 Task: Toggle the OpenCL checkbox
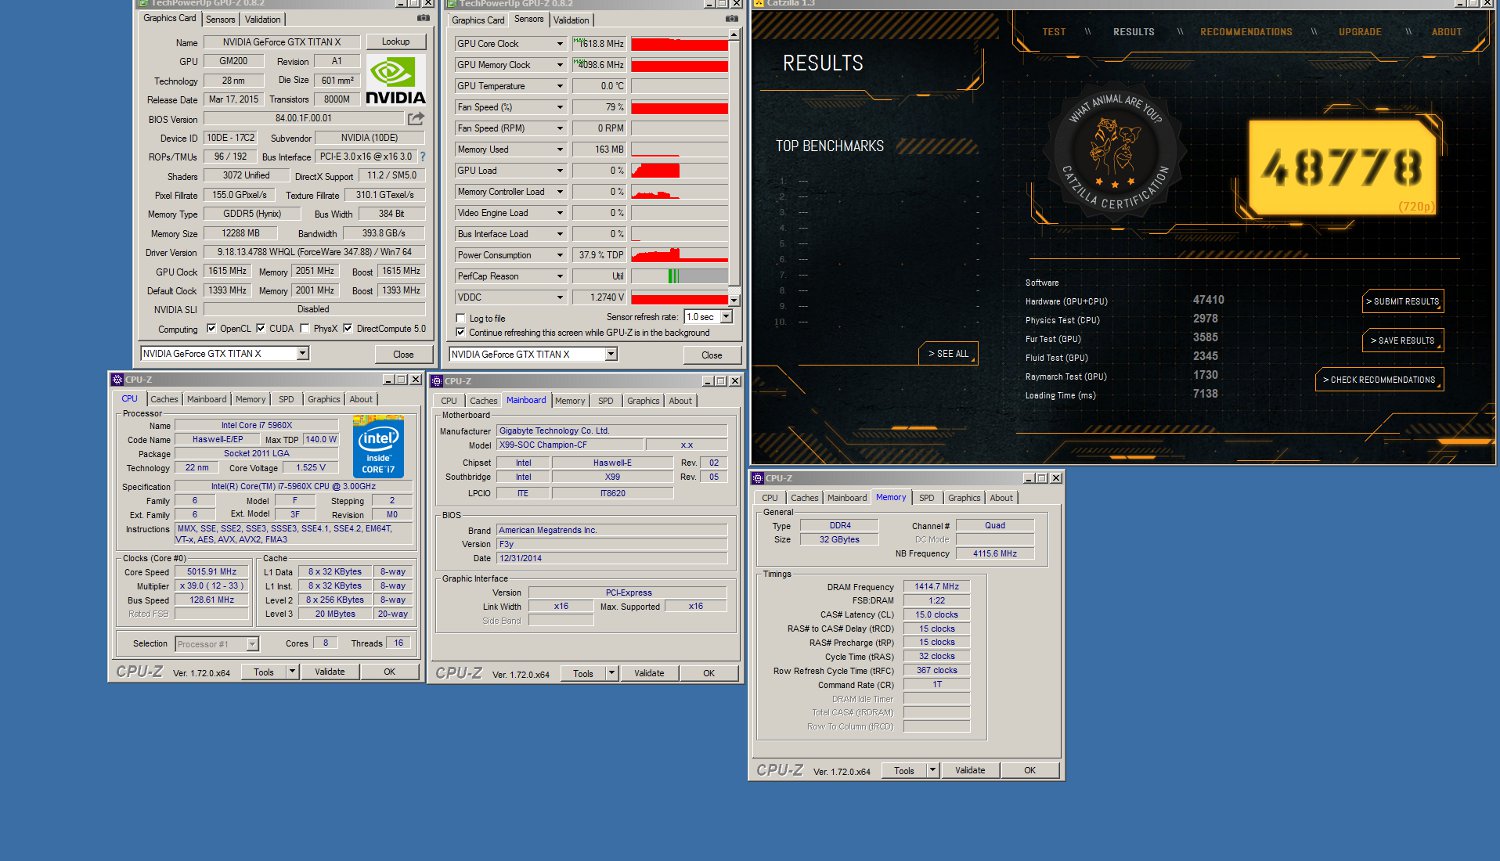[211, 328]
